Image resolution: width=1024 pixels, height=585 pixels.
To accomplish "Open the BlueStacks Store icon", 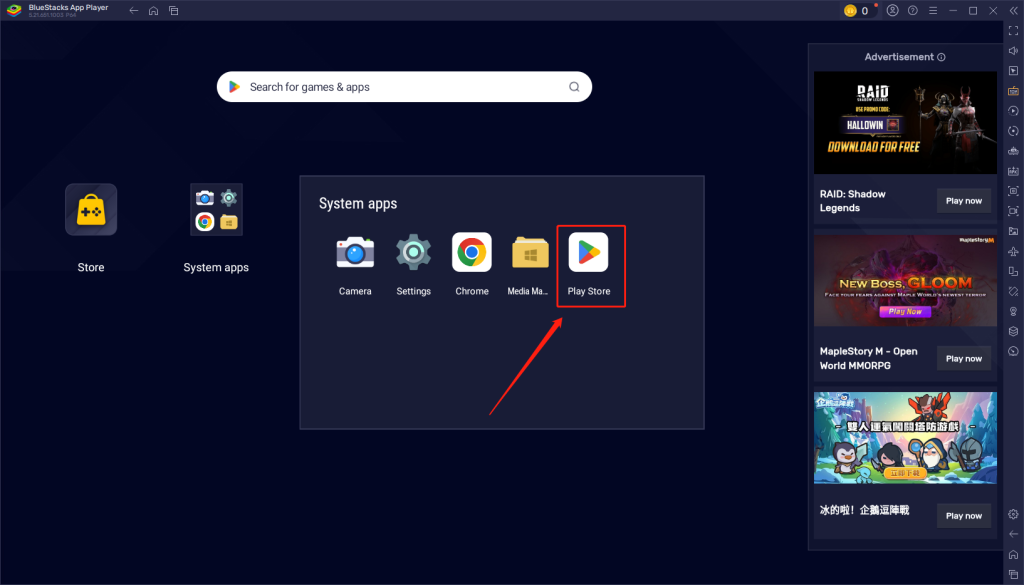I will tap(91, 209).
